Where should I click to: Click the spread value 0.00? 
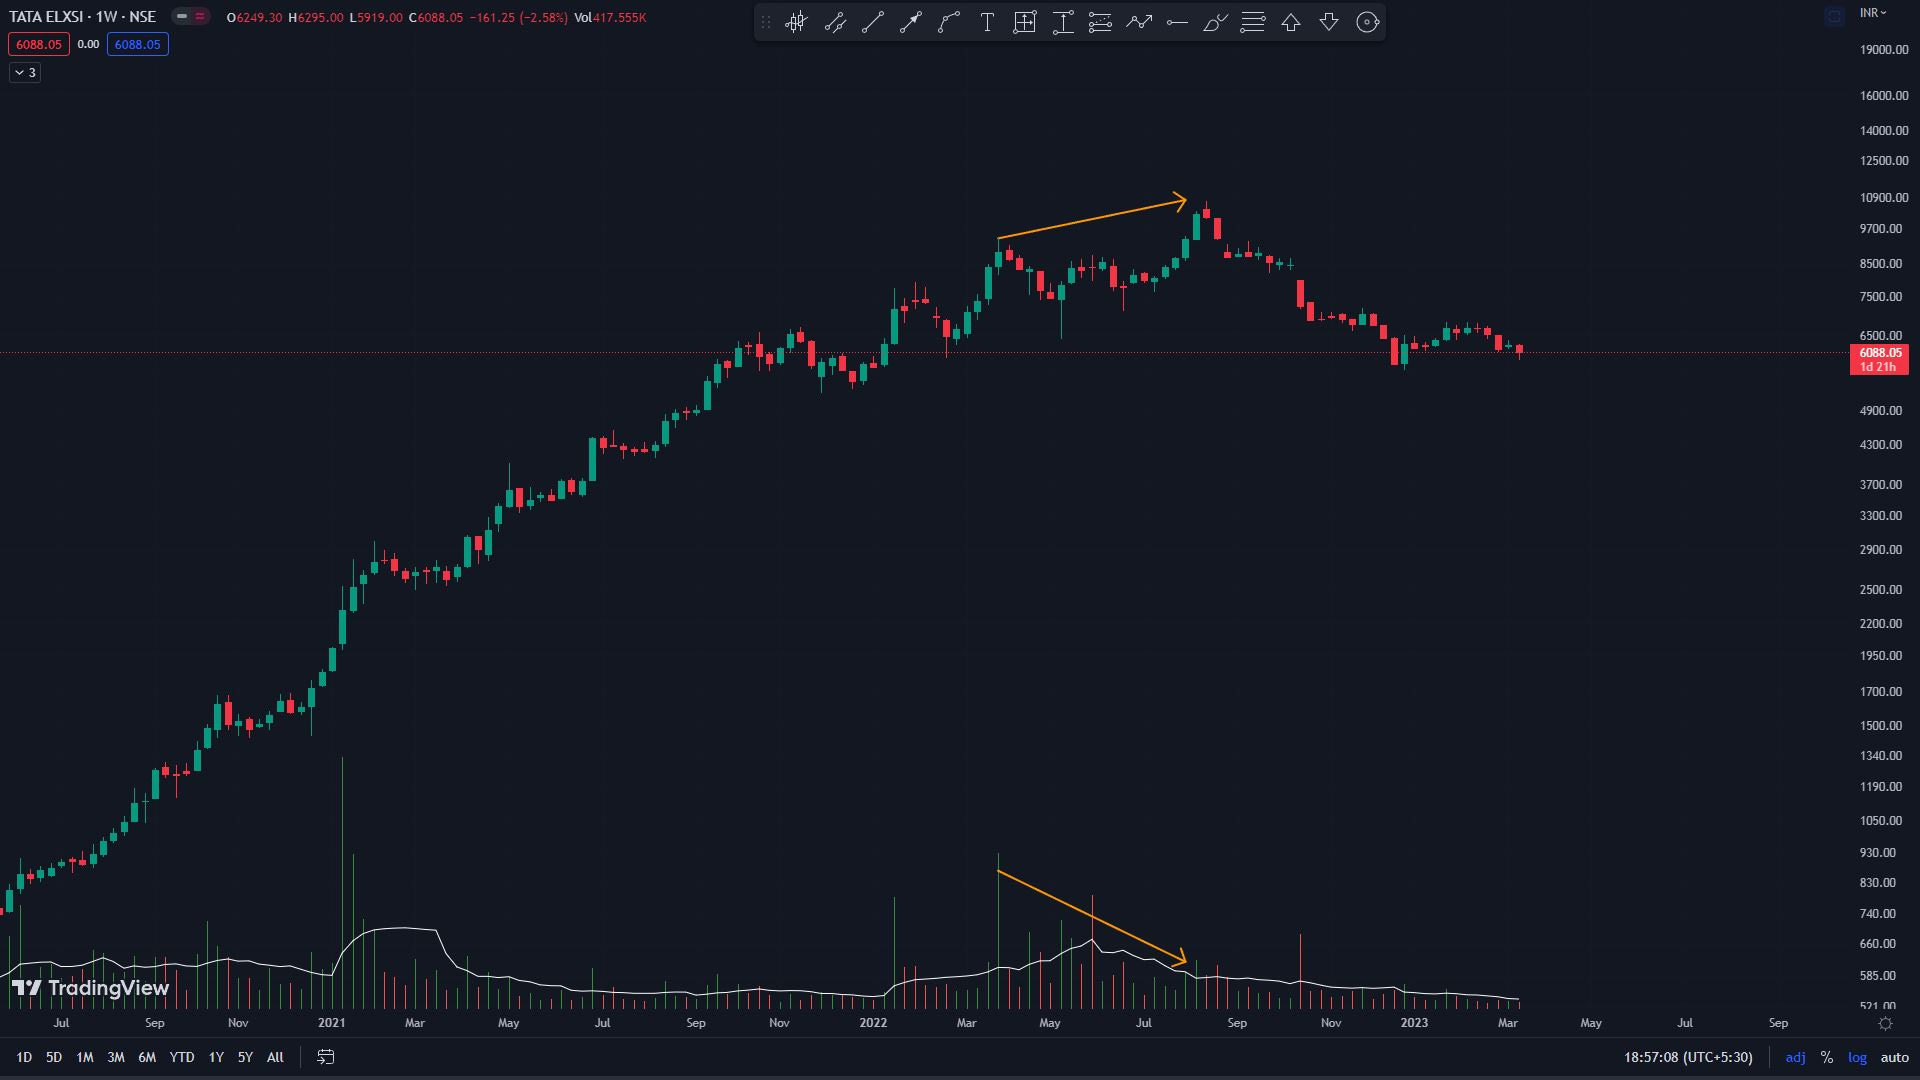pos(88,44)
